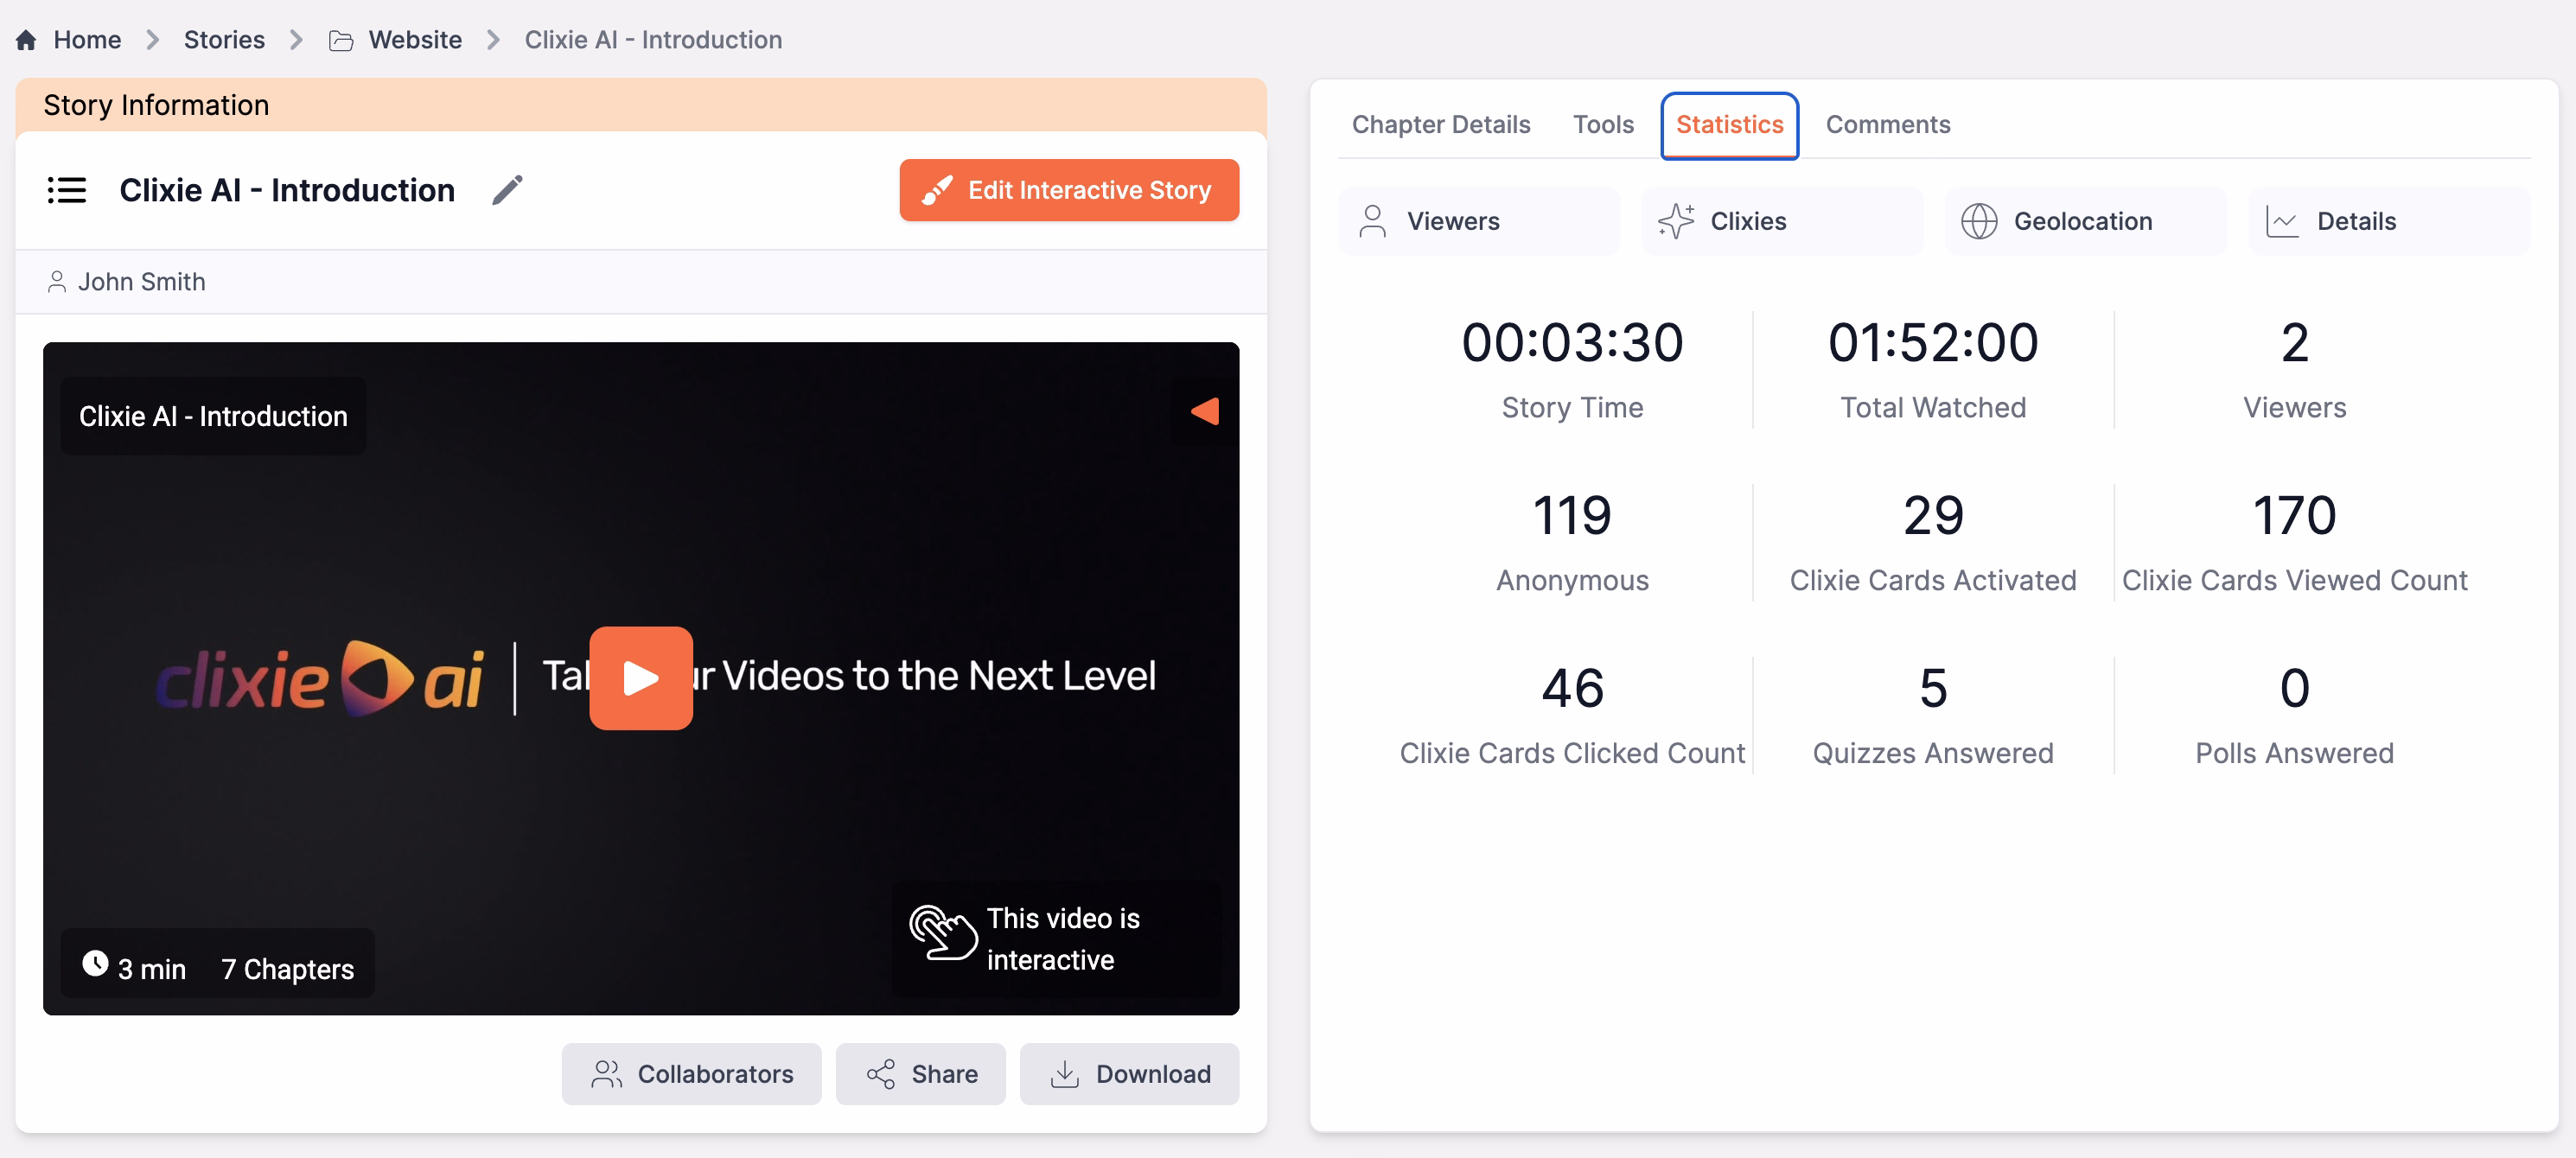
Task: Click the Story Information header
Action: (156, 105)
